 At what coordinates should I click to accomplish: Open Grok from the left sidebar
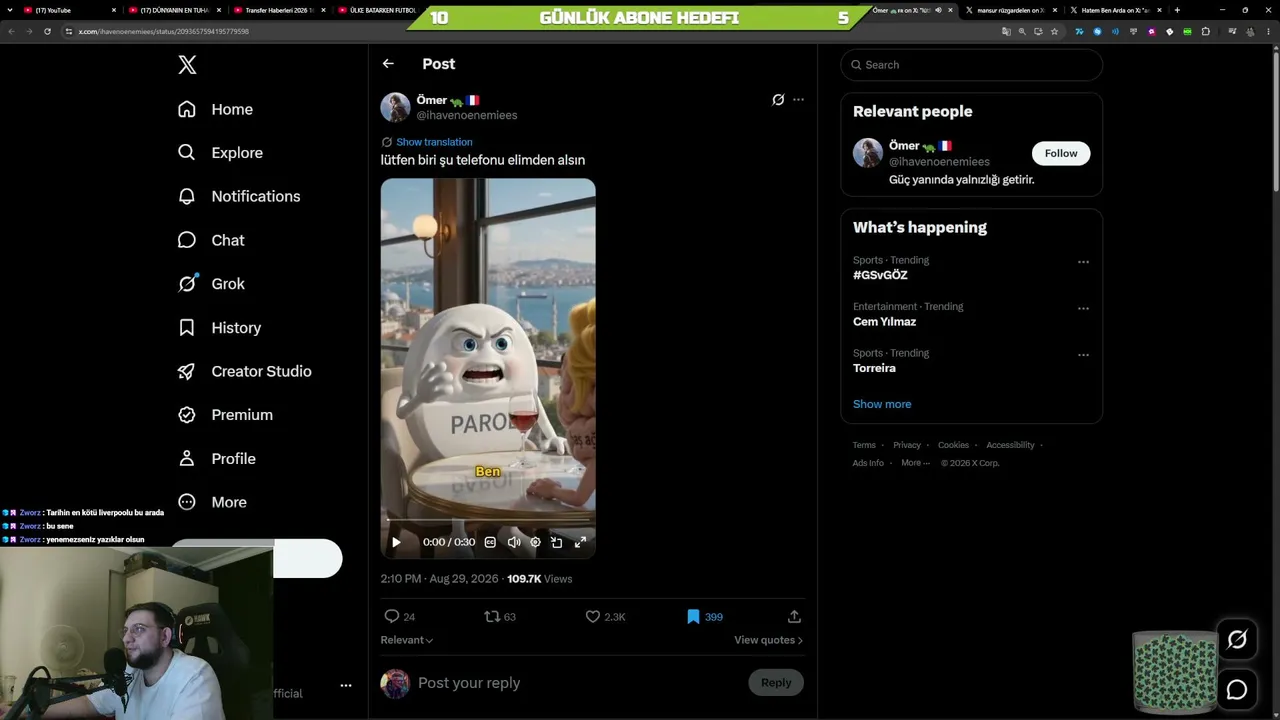pos(210,284)
